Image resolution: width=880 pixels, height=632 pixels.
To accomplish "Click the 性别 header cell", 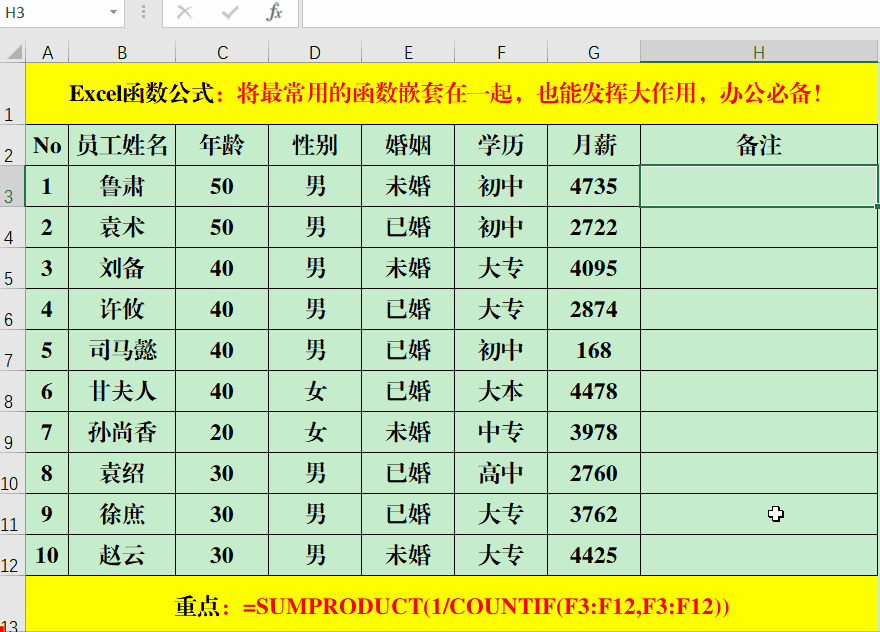I will (x=315, y=145).
